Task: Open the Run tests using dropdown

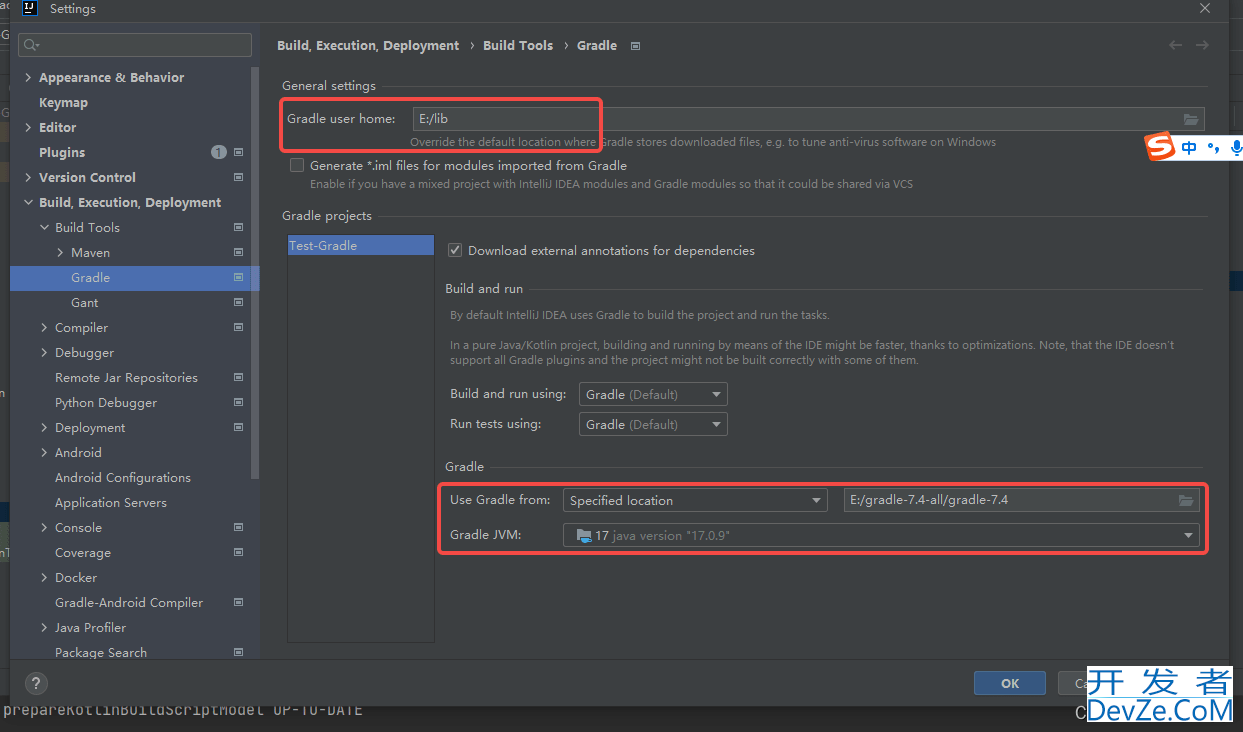Action: tap(653, 424)
